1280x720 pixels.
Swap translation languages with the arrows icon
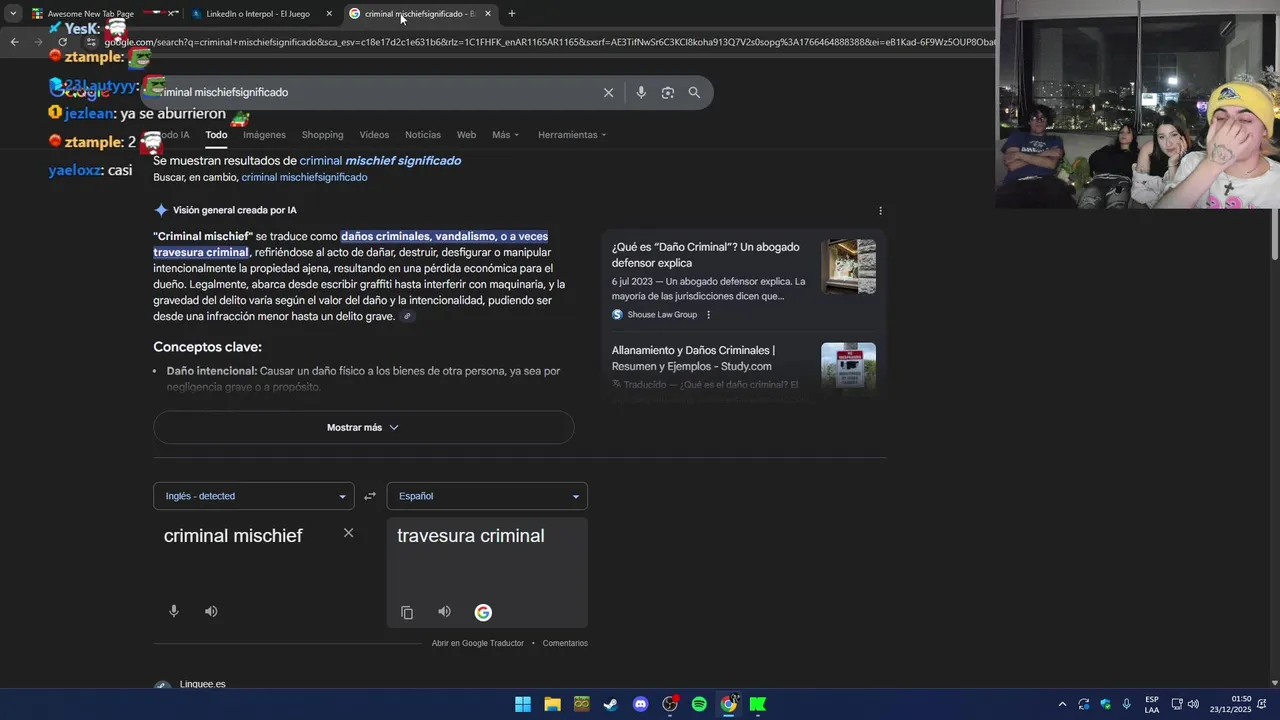370,496
